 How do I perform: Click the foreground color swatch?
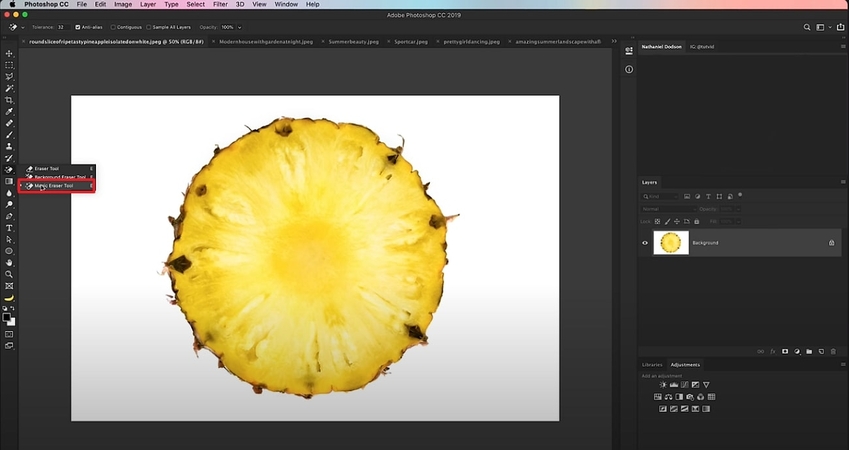[x=8, y=318]
